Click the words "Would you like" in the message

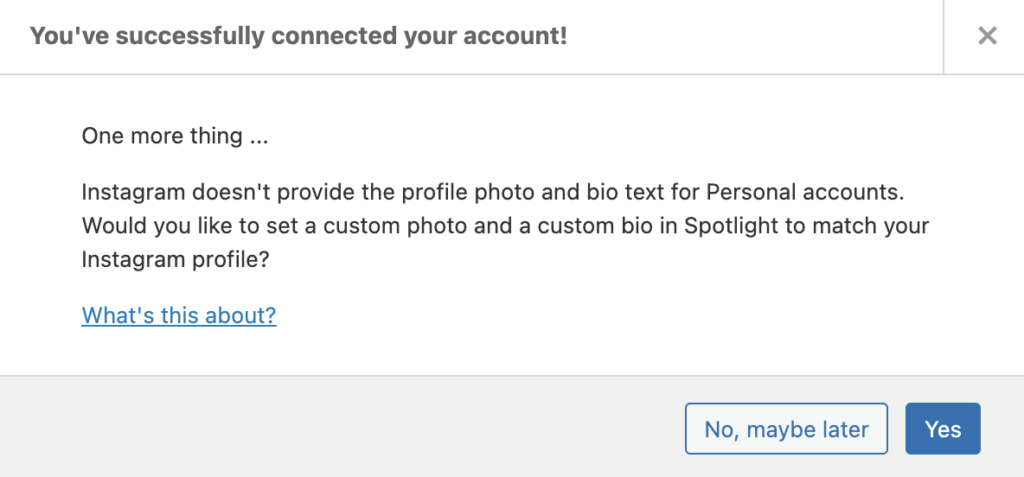(144, 225)
